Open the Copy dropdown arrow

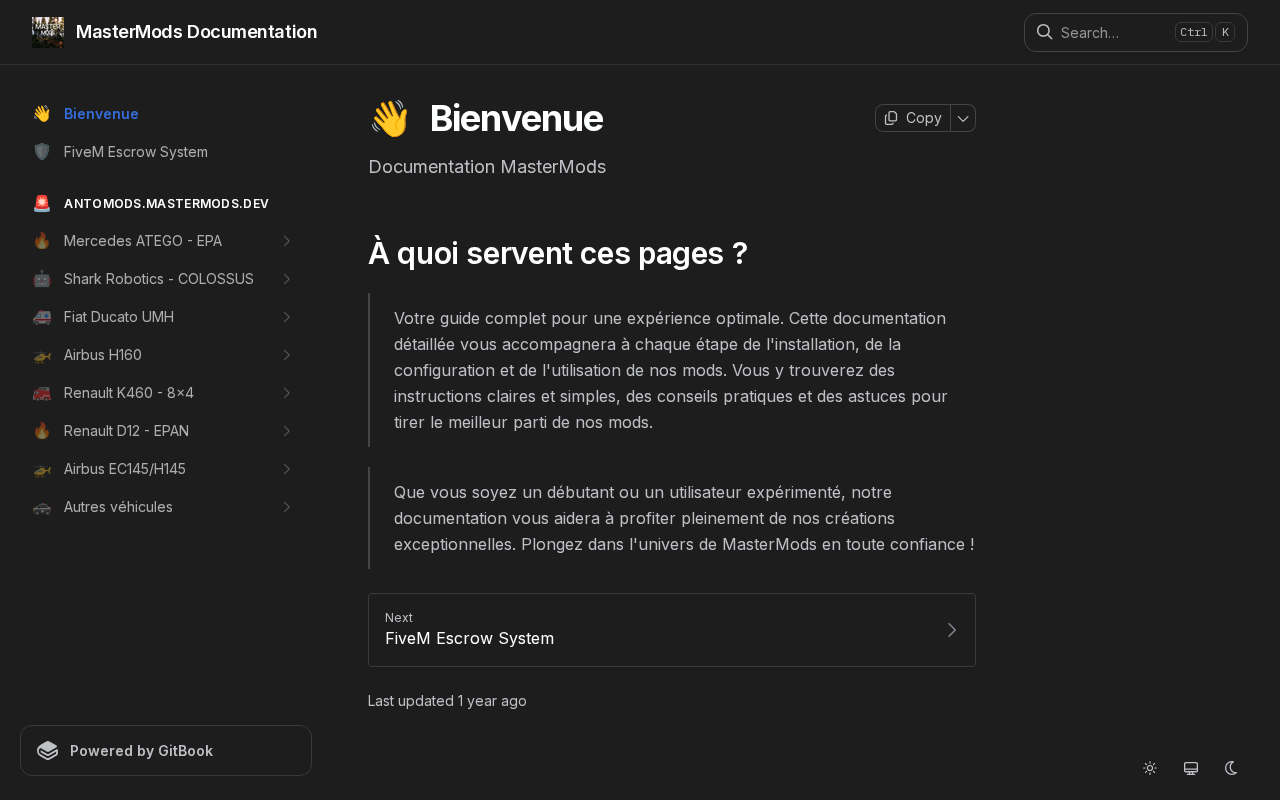tap(963, 118)
